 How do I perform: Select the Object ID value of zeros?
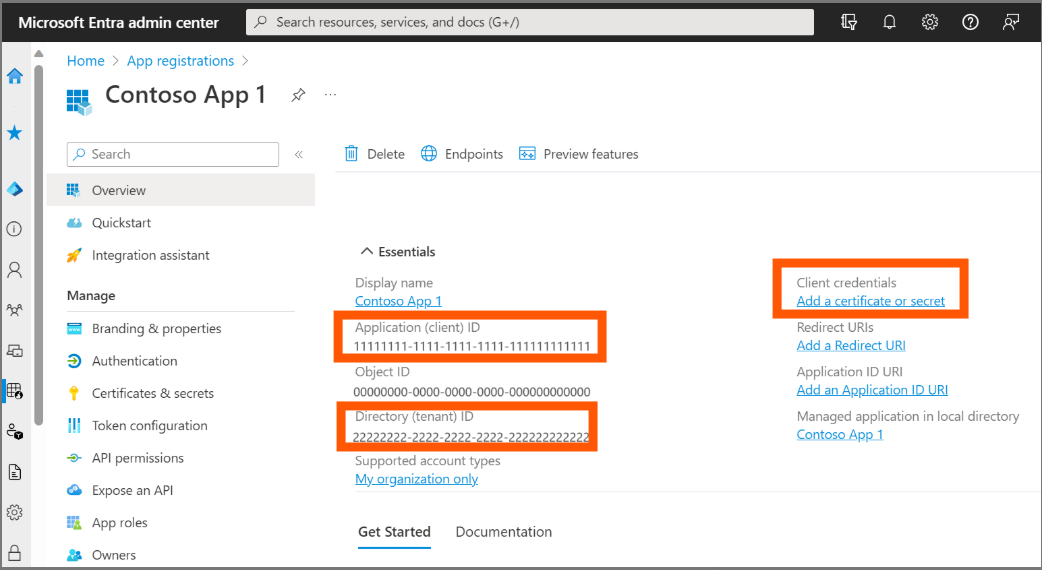472,392
